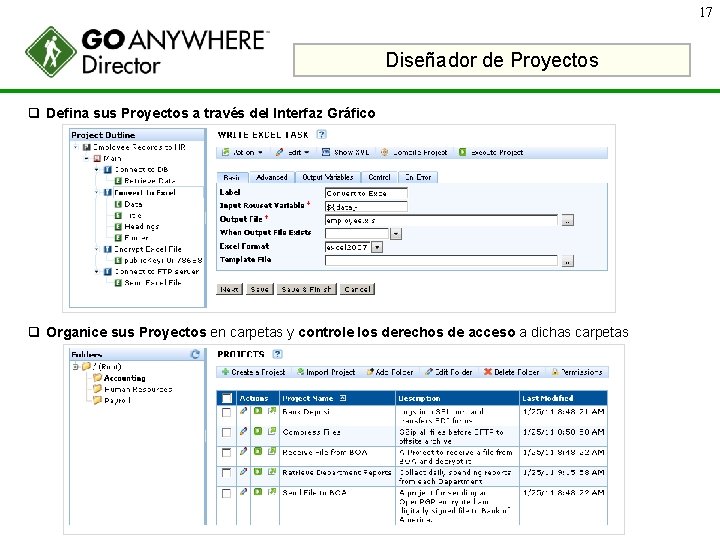720x540 pixels.
Task: Browse for Template File with ellipsis button
Action: (568, 261)
